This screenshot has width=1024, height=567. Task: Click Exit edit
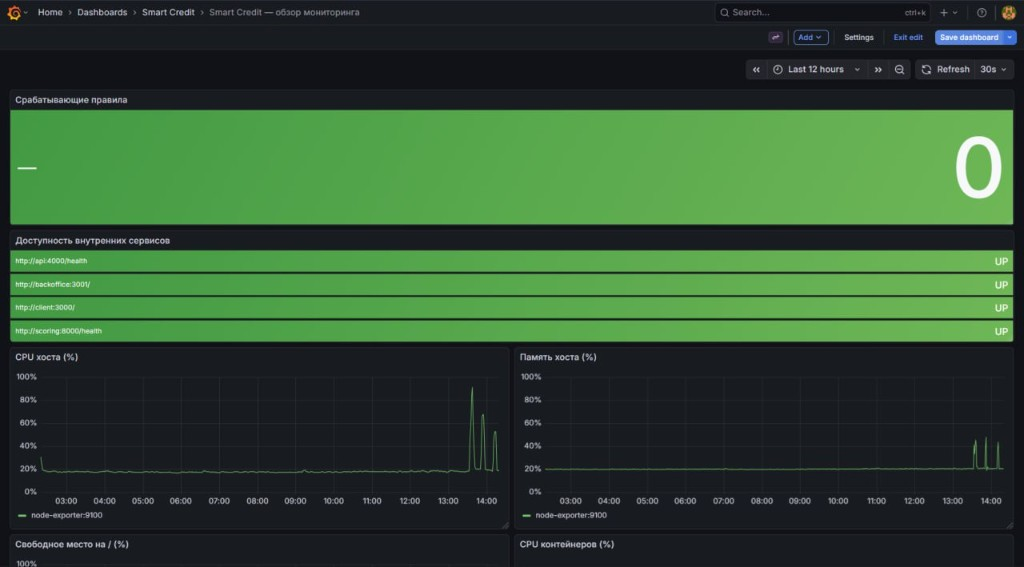point(908,37)
